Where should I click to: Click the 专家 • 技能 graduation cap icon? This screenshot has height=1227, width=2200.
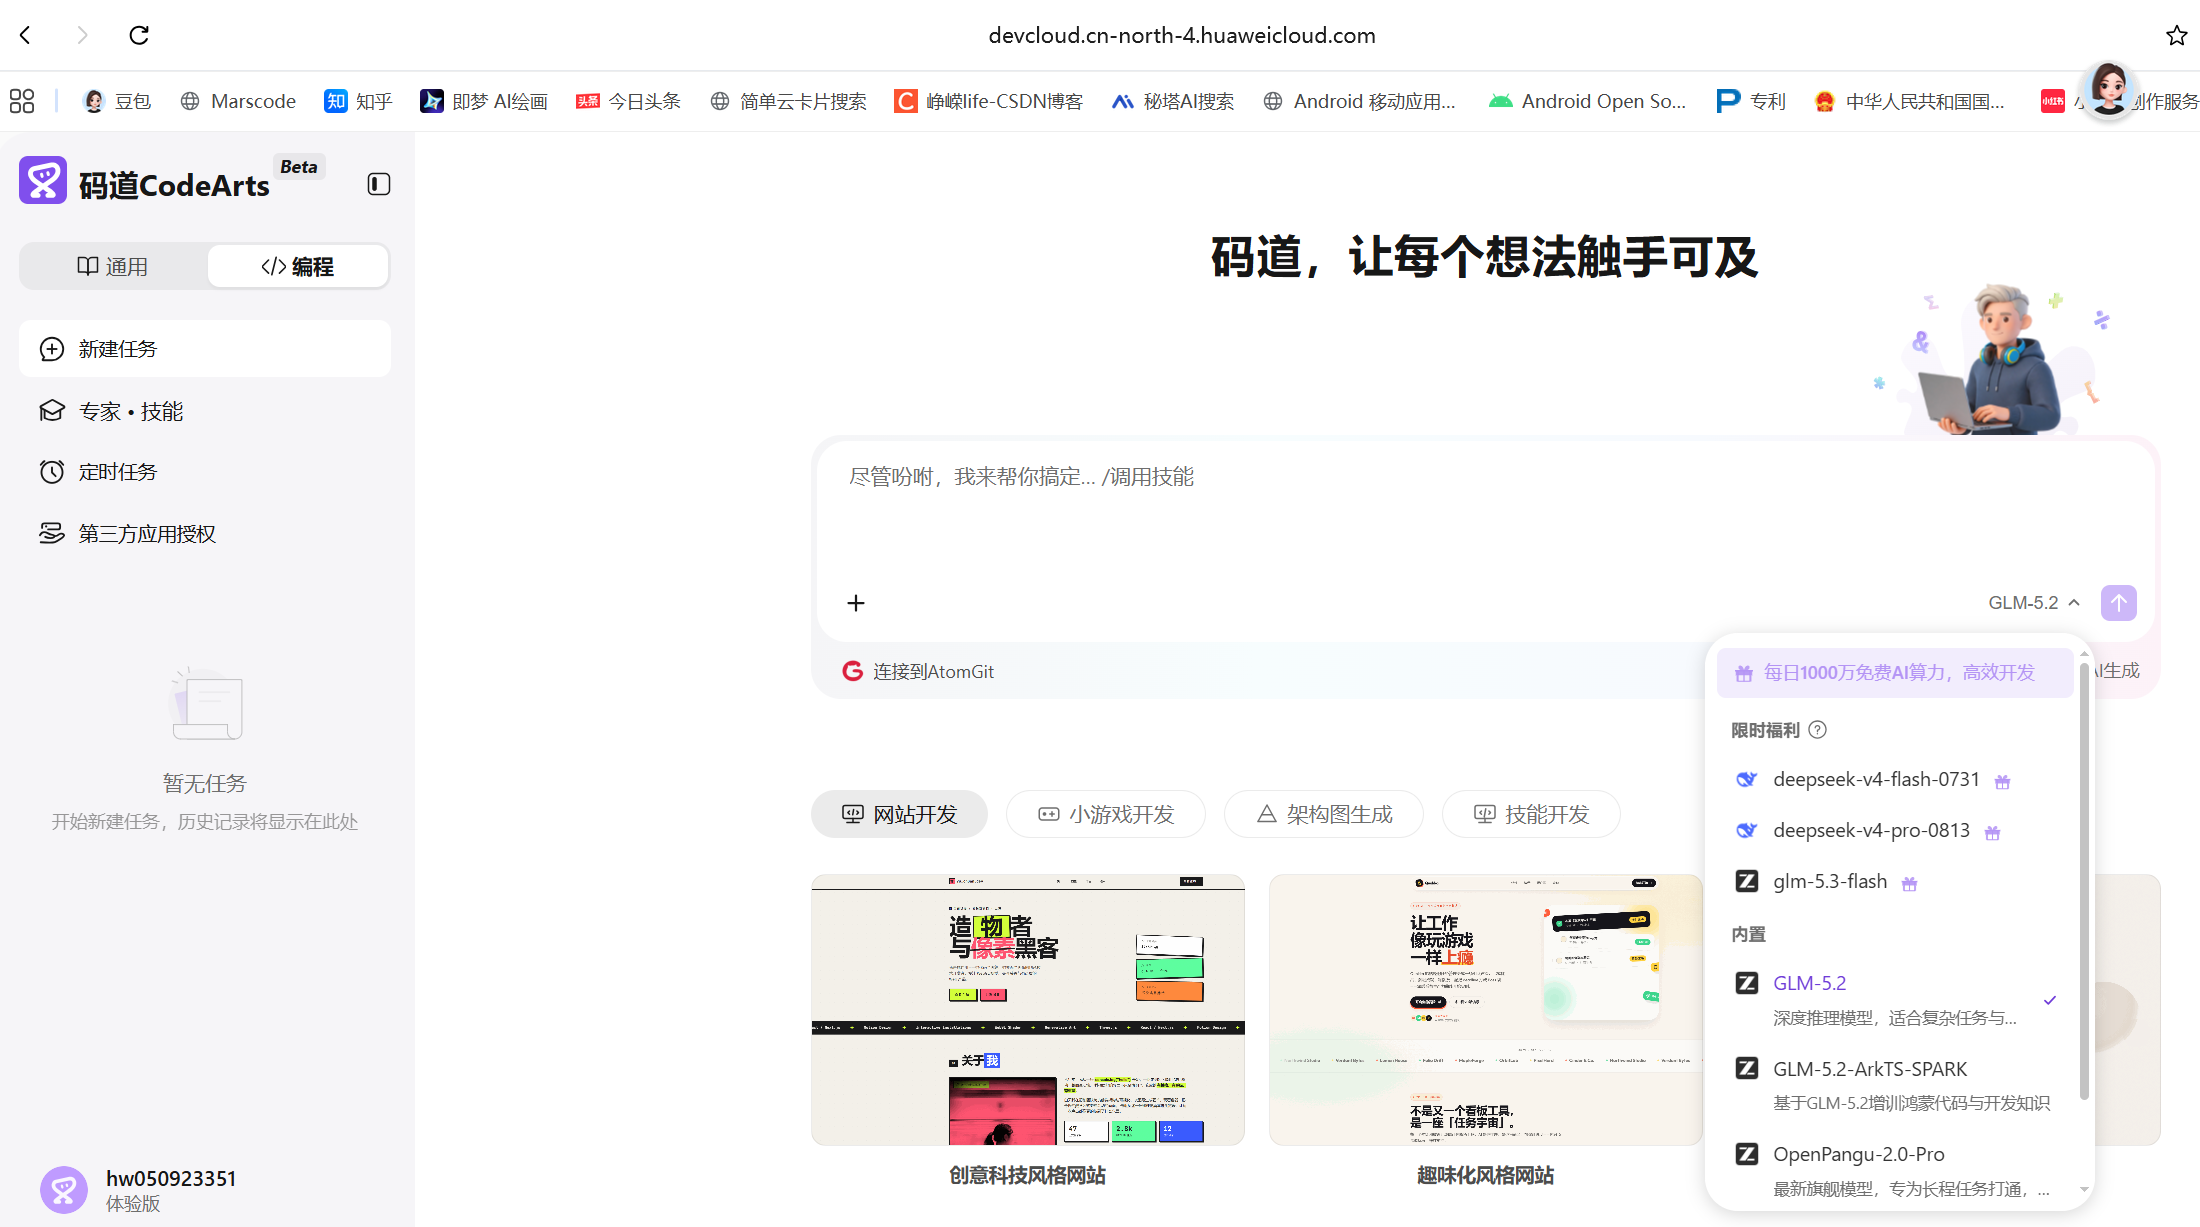pyautogui.click(x=52, y=411)
